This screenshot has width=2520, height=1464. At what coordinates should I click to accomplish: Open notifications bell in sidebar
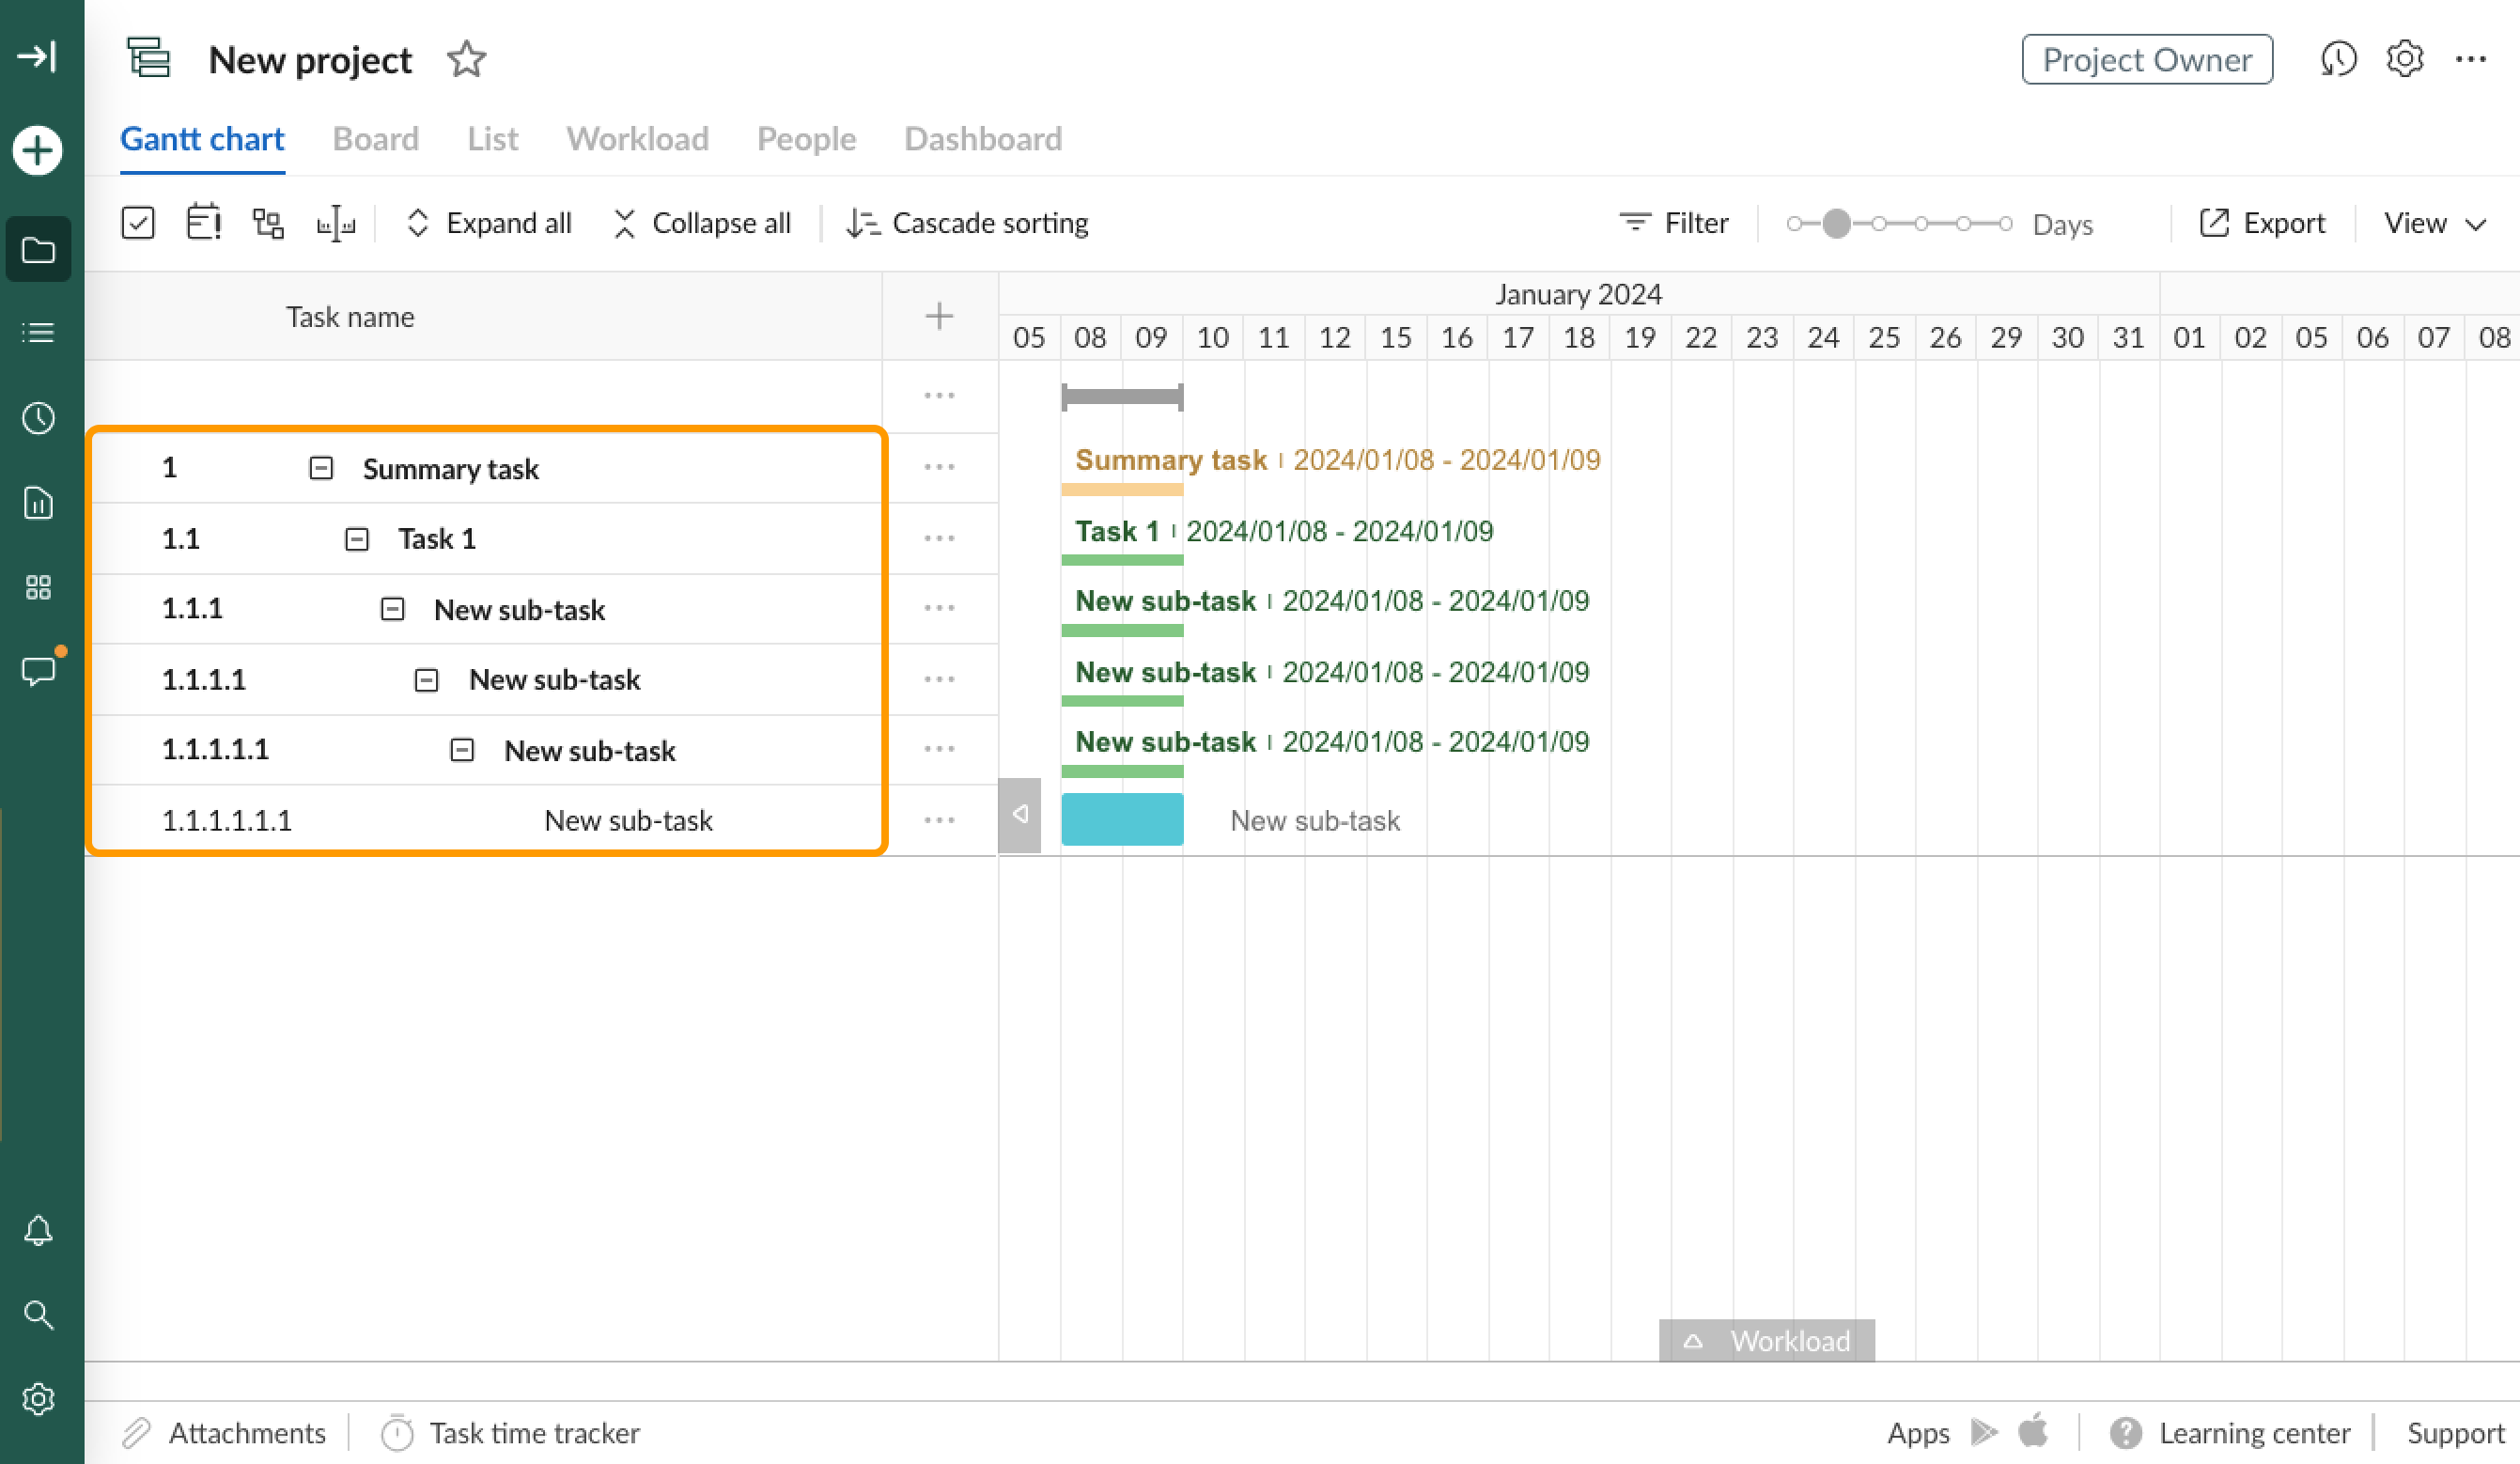pos(38,1230)
